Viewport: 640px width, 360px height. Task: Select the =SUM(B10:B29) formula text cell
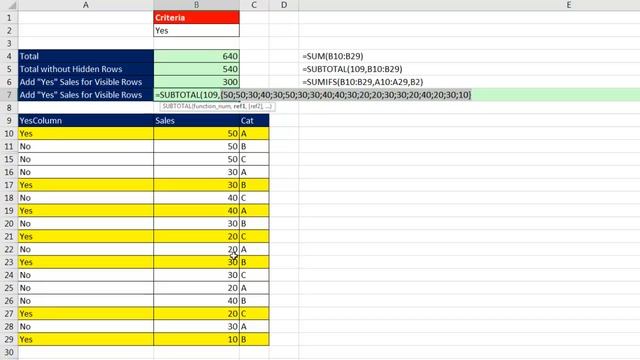coord(333,56)
